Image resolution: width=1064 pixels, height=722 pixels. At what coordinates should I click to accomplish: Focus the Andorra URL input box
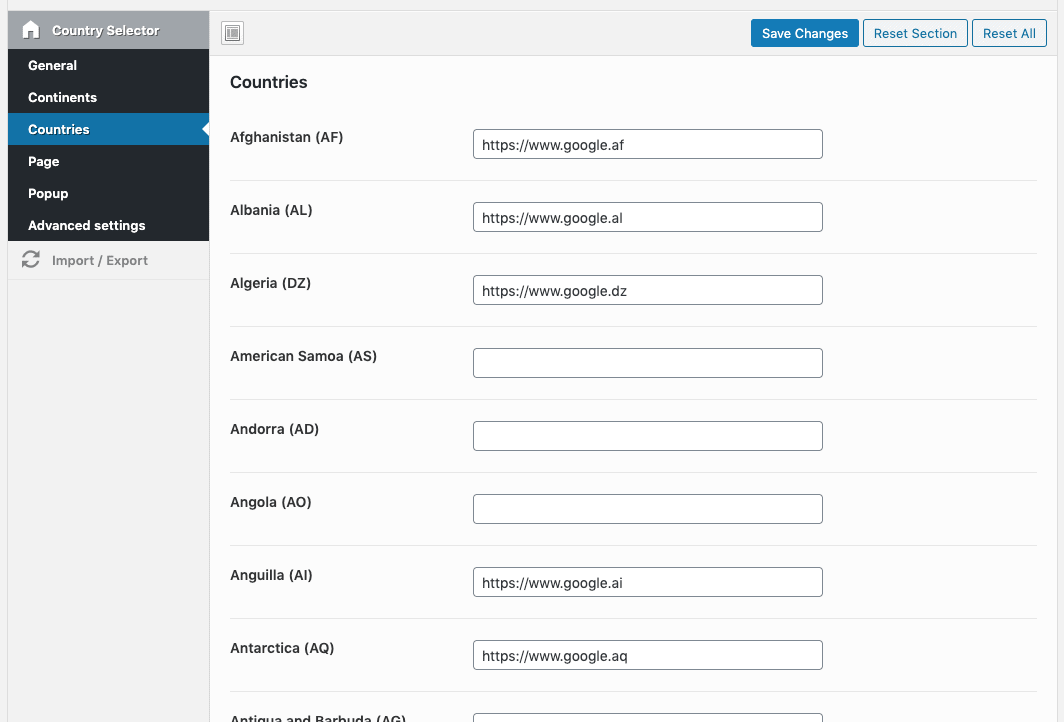(647, 435)
